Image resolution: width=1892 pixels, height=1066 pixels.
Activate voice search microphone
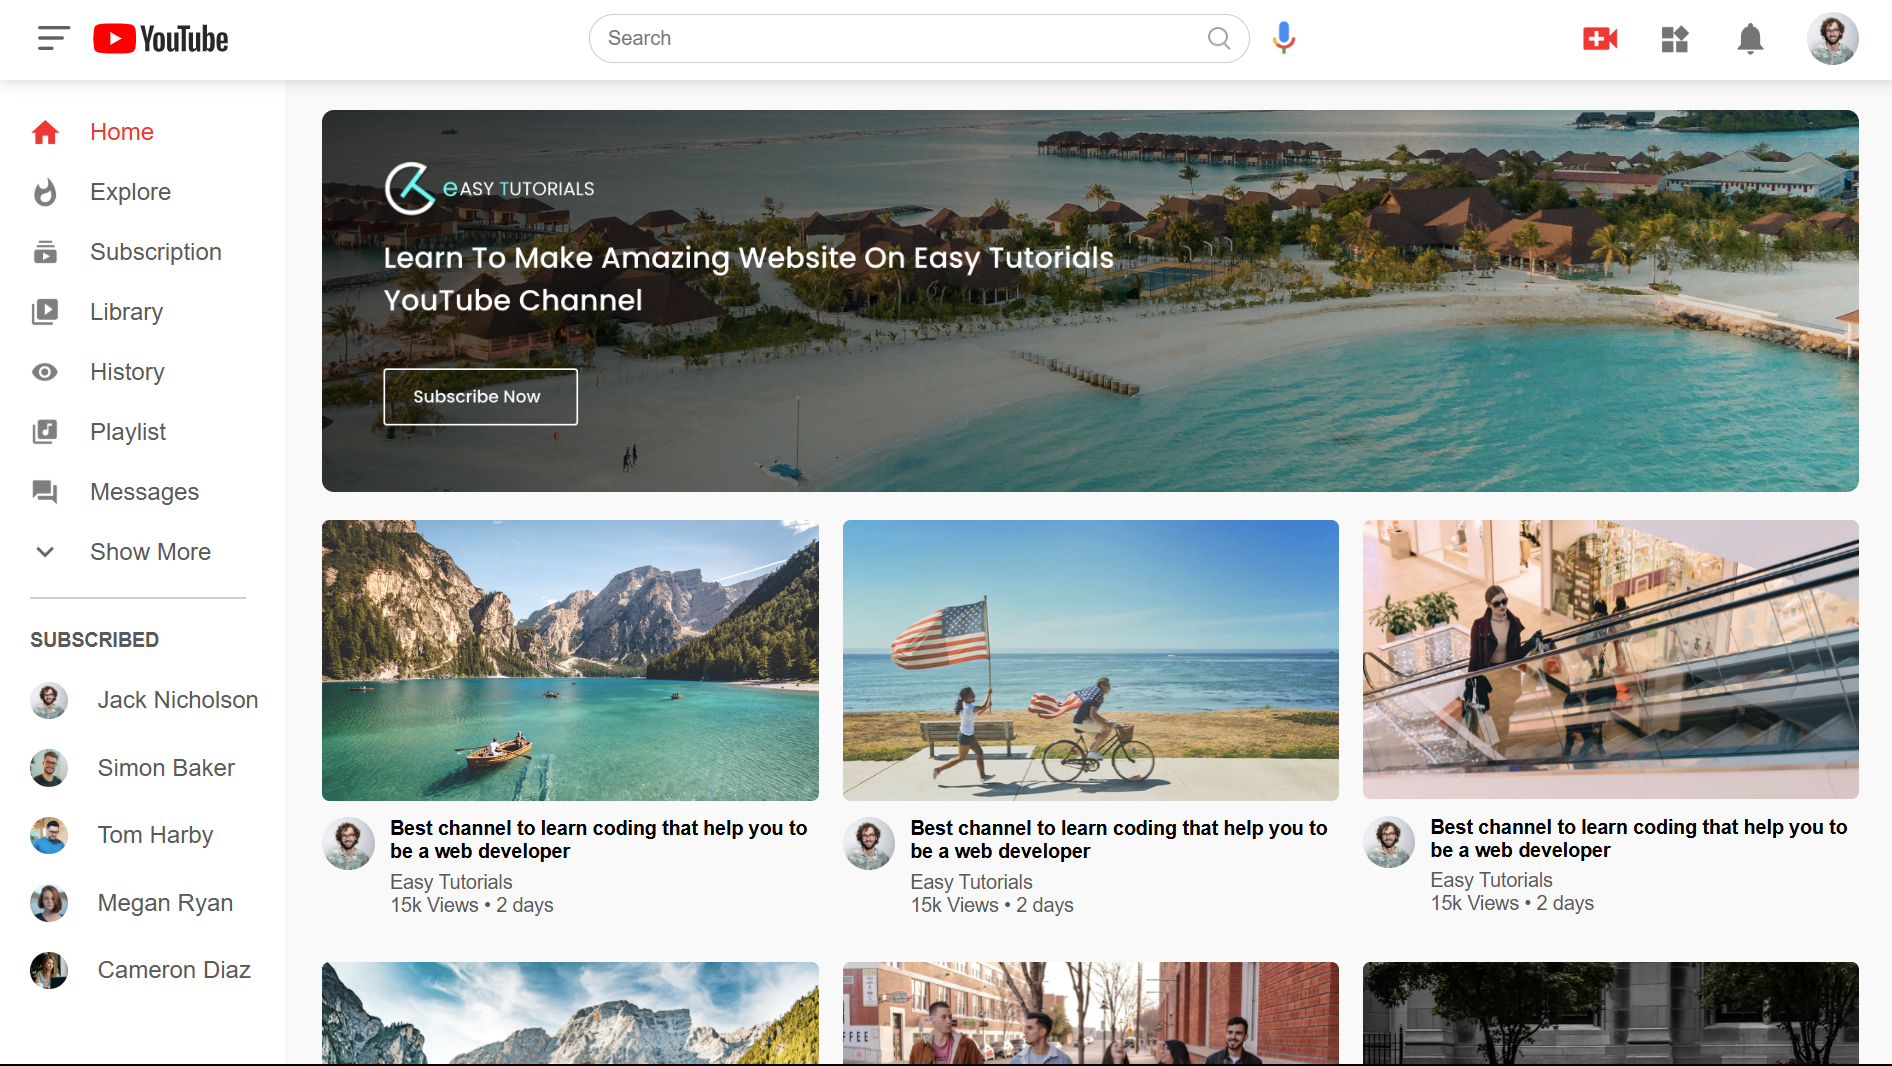(1284, 38)
